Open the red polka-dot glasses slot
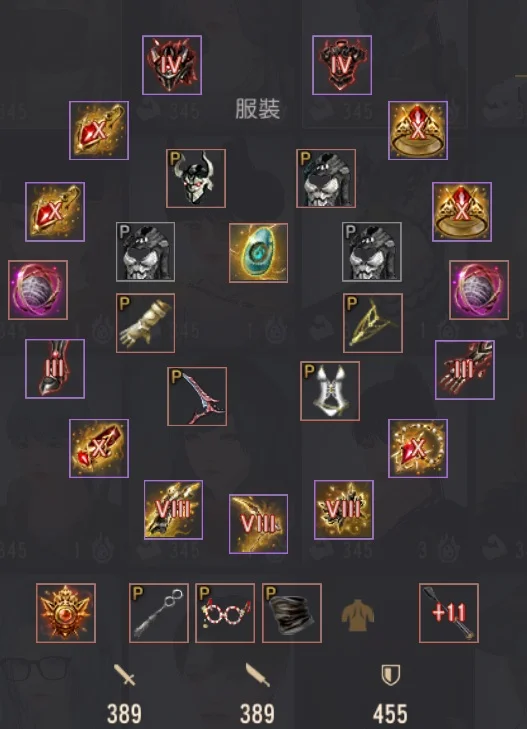The width and height of the screenshot is (527, 729). tap(225, 613)
